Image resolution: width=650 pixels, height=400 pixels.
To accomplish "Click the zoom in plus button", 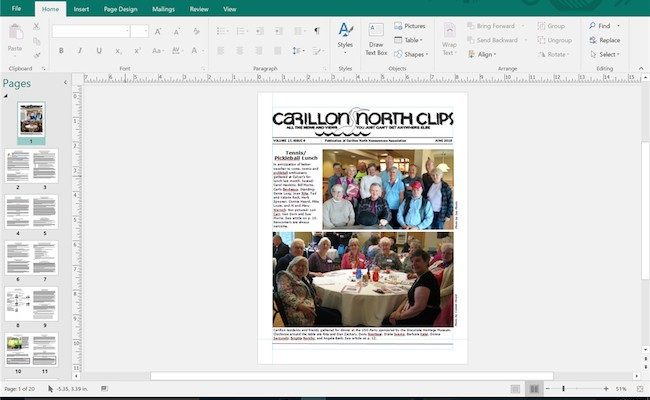I will 606,388.
